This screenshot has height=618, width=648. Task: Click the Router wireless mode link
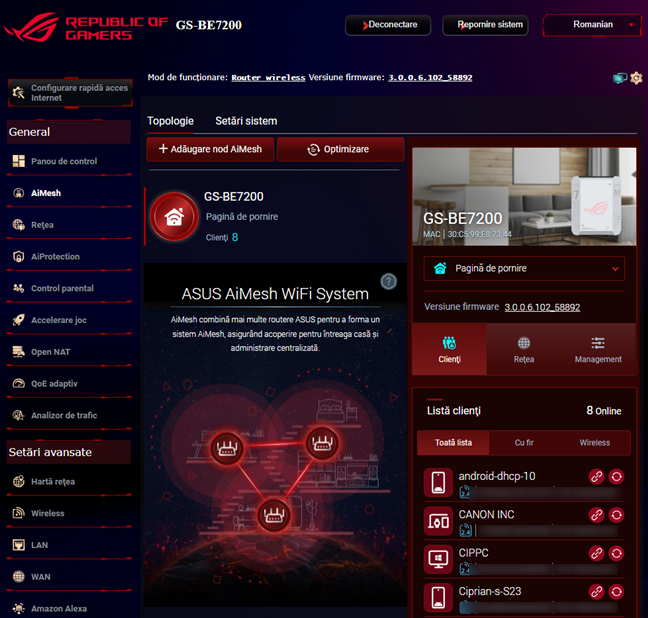point(268,77)
